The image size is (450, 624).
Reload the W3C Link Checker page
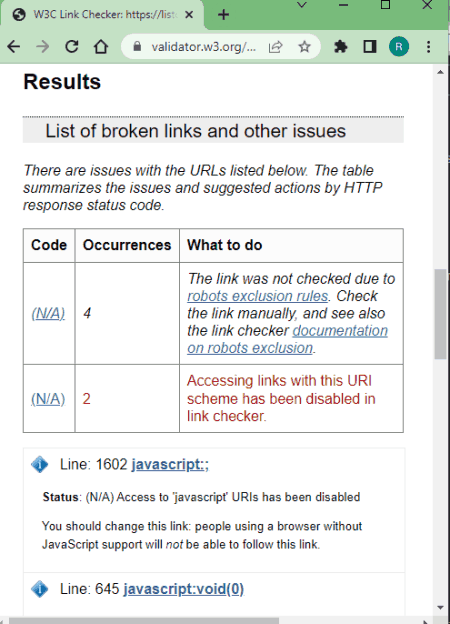click(72, 47)
